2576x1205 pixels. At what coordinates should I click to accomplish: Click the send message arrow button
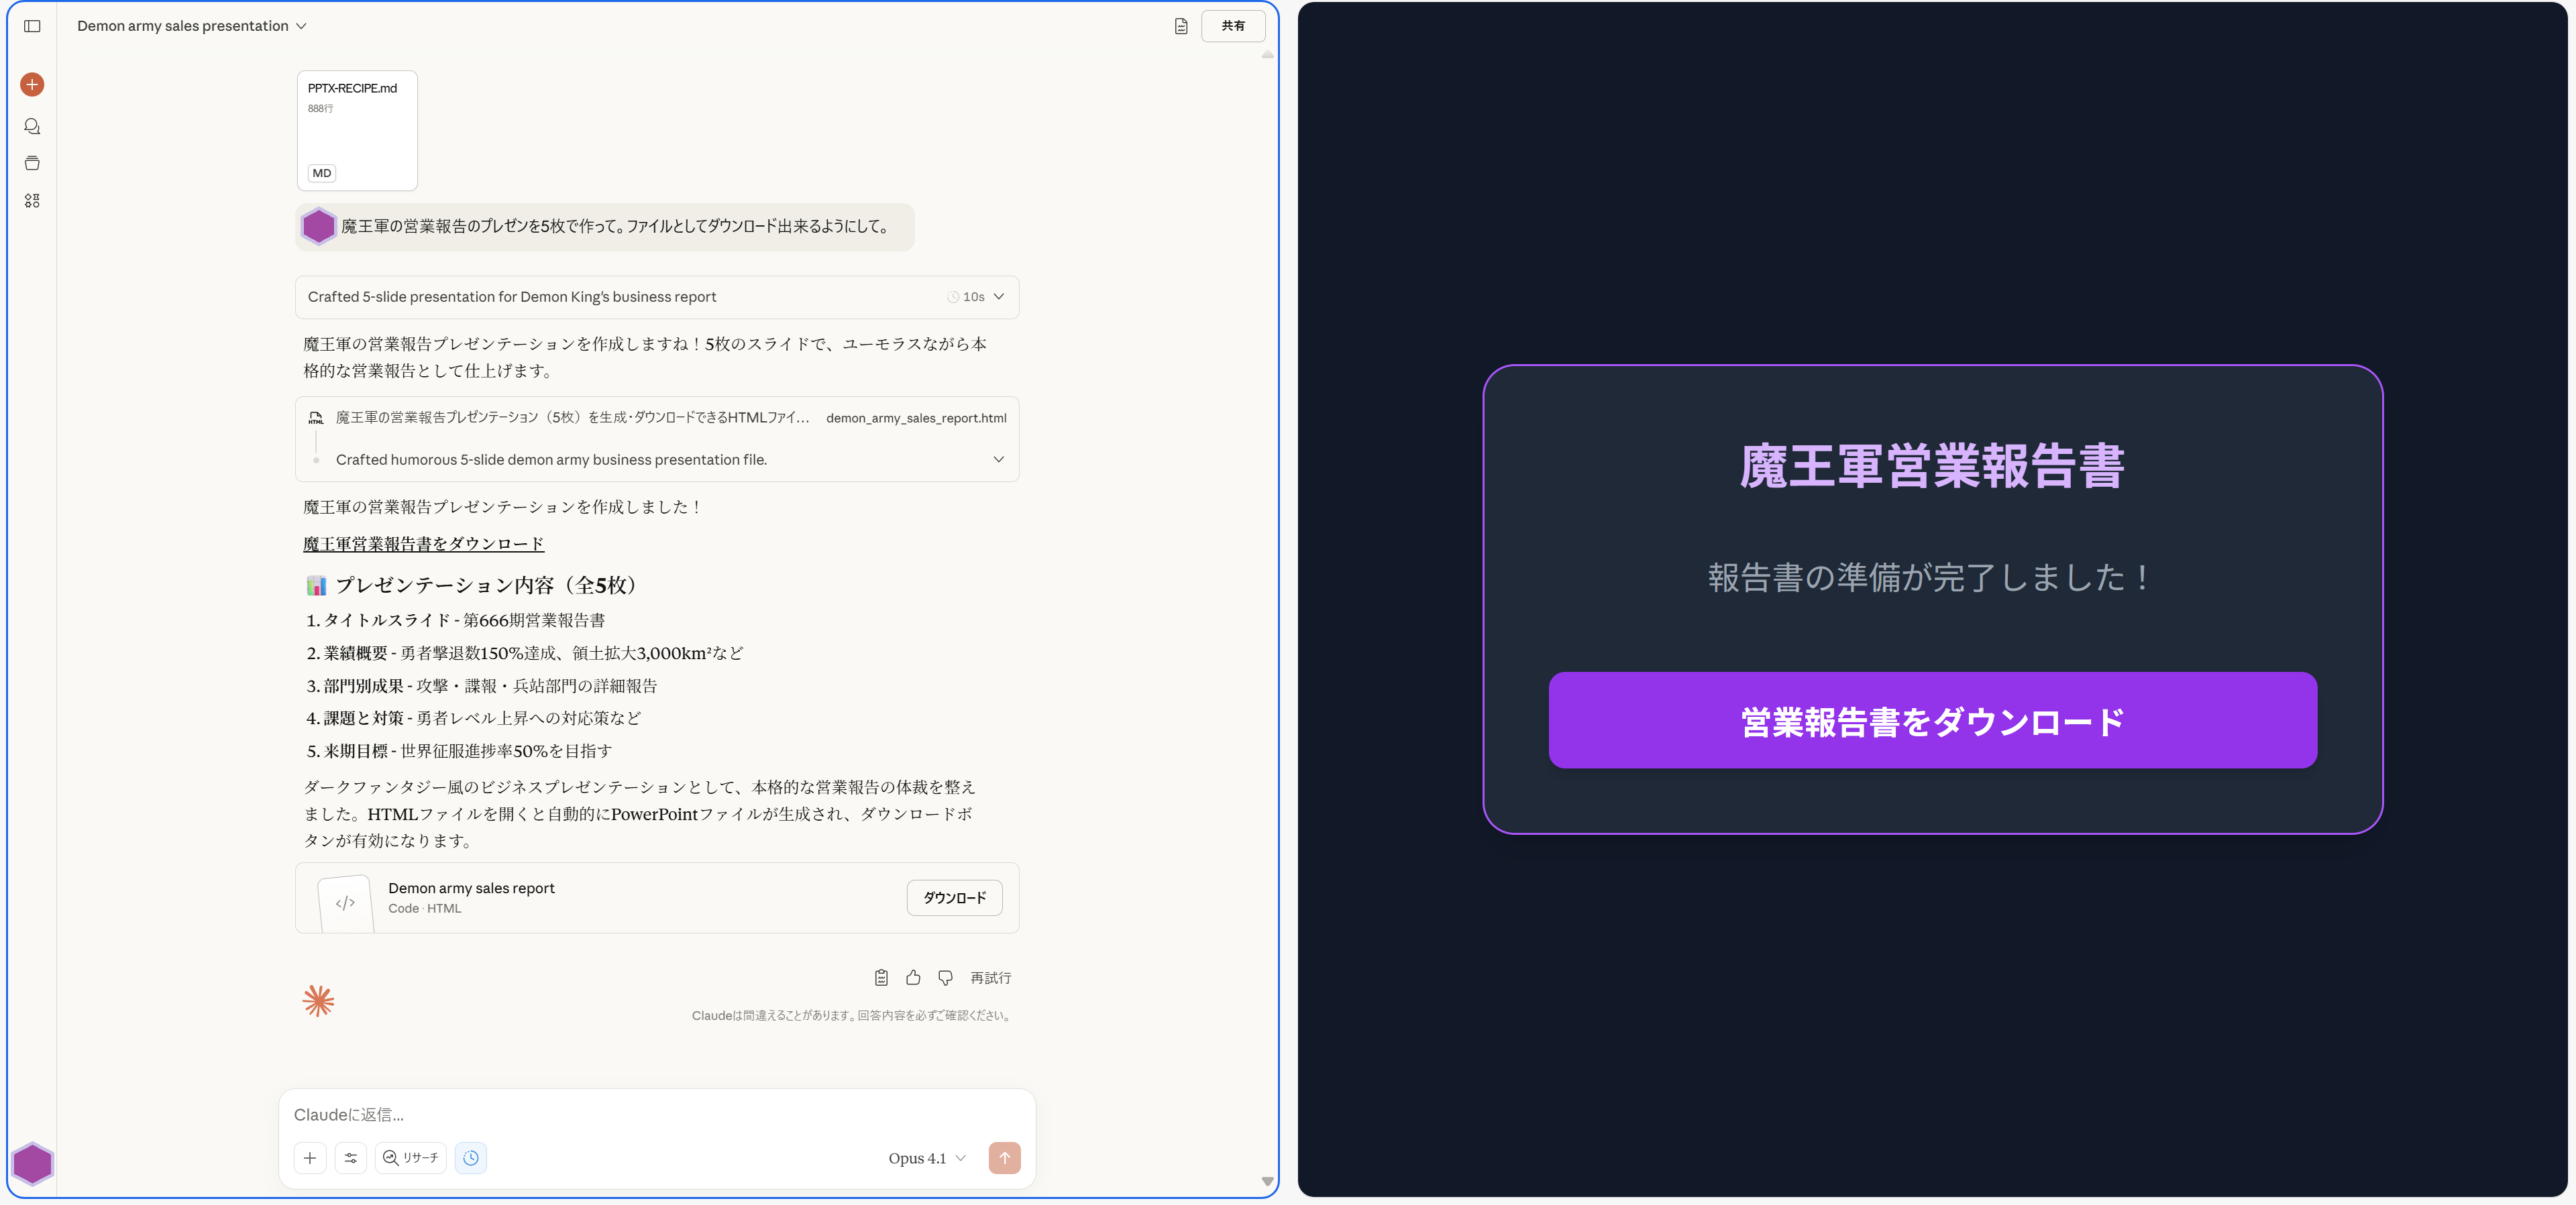pos(1004,1158)
